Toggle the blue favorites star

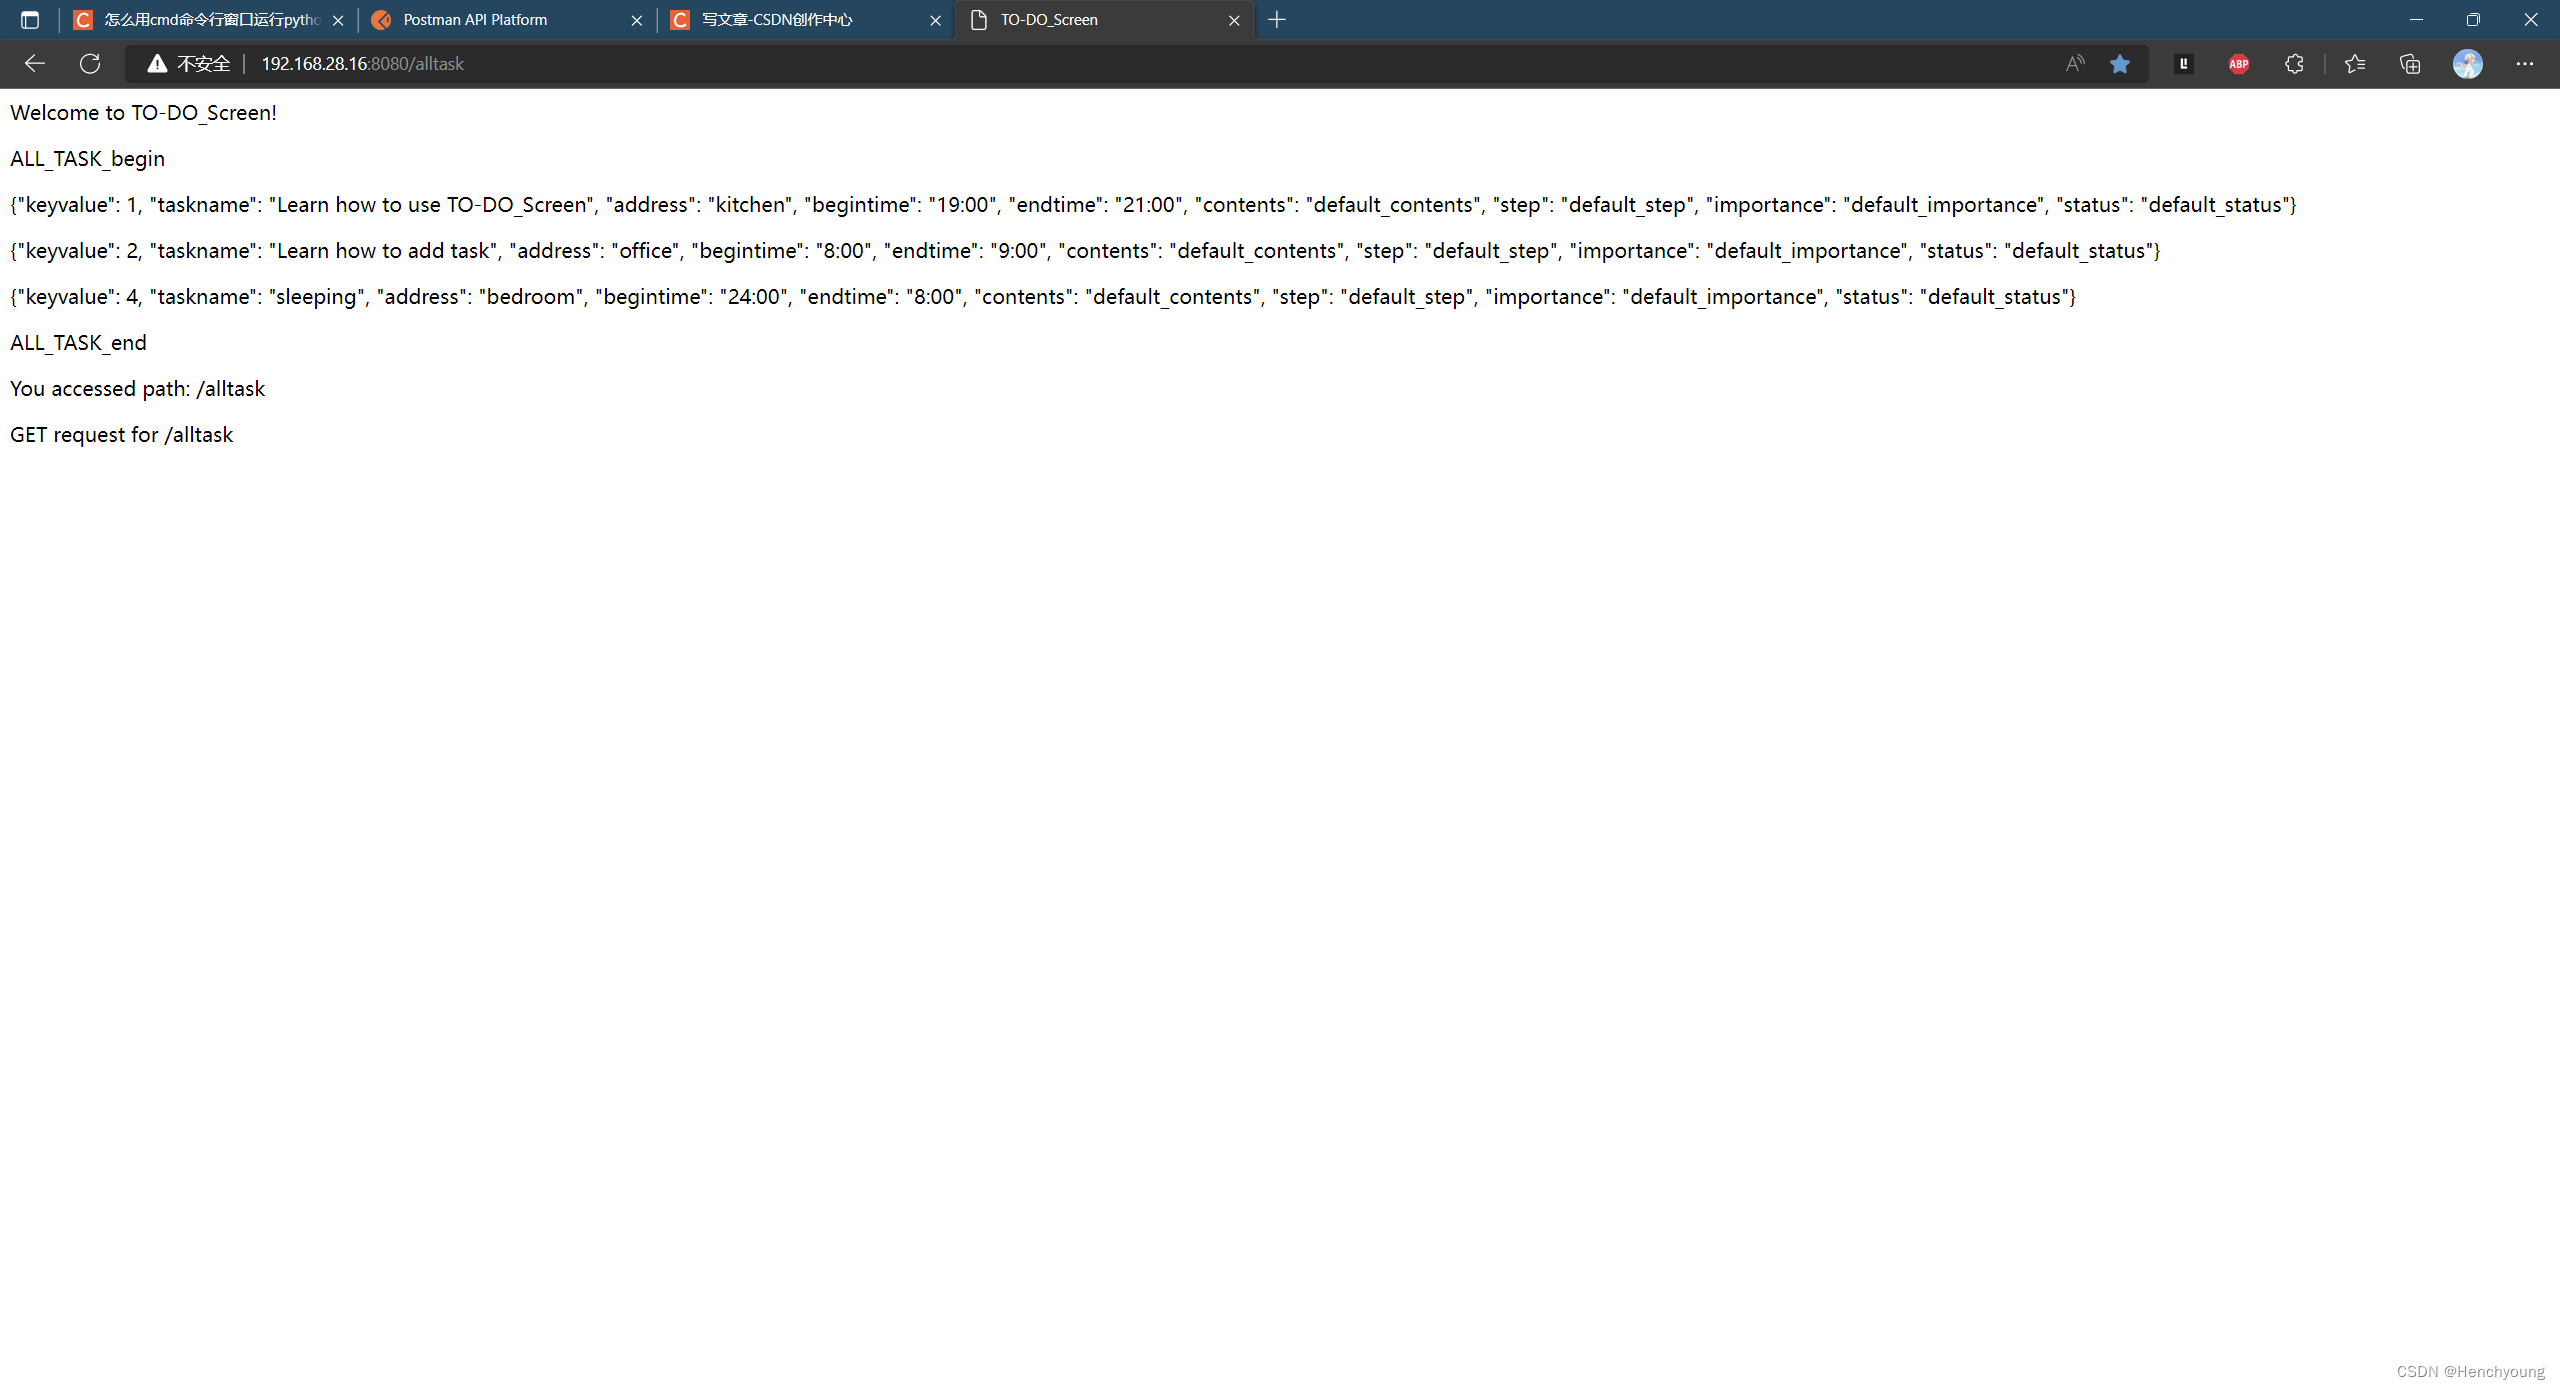(x=2119, y=64)
